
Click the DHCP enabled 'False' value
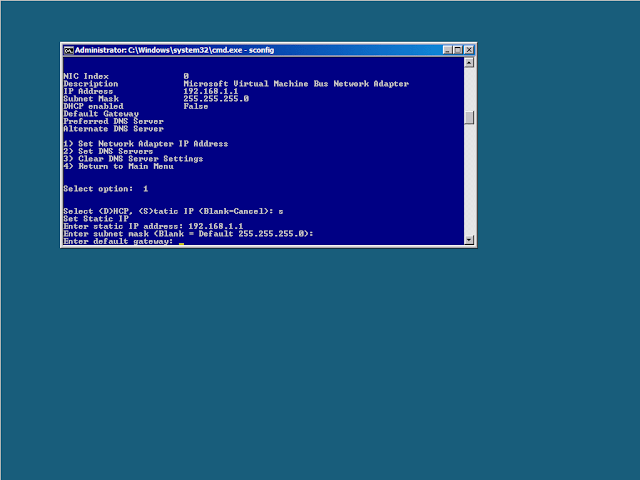pos(195,106)
